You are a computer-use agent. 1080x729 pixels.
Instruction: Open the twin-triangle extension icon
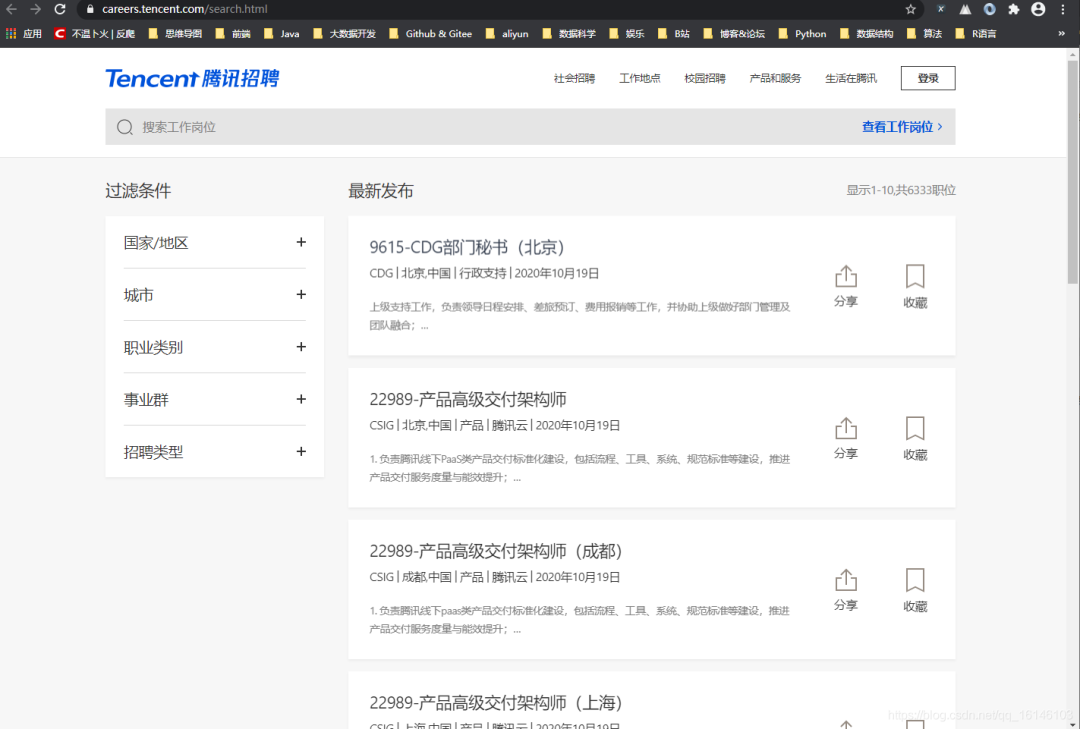click(x=965, y=9)
